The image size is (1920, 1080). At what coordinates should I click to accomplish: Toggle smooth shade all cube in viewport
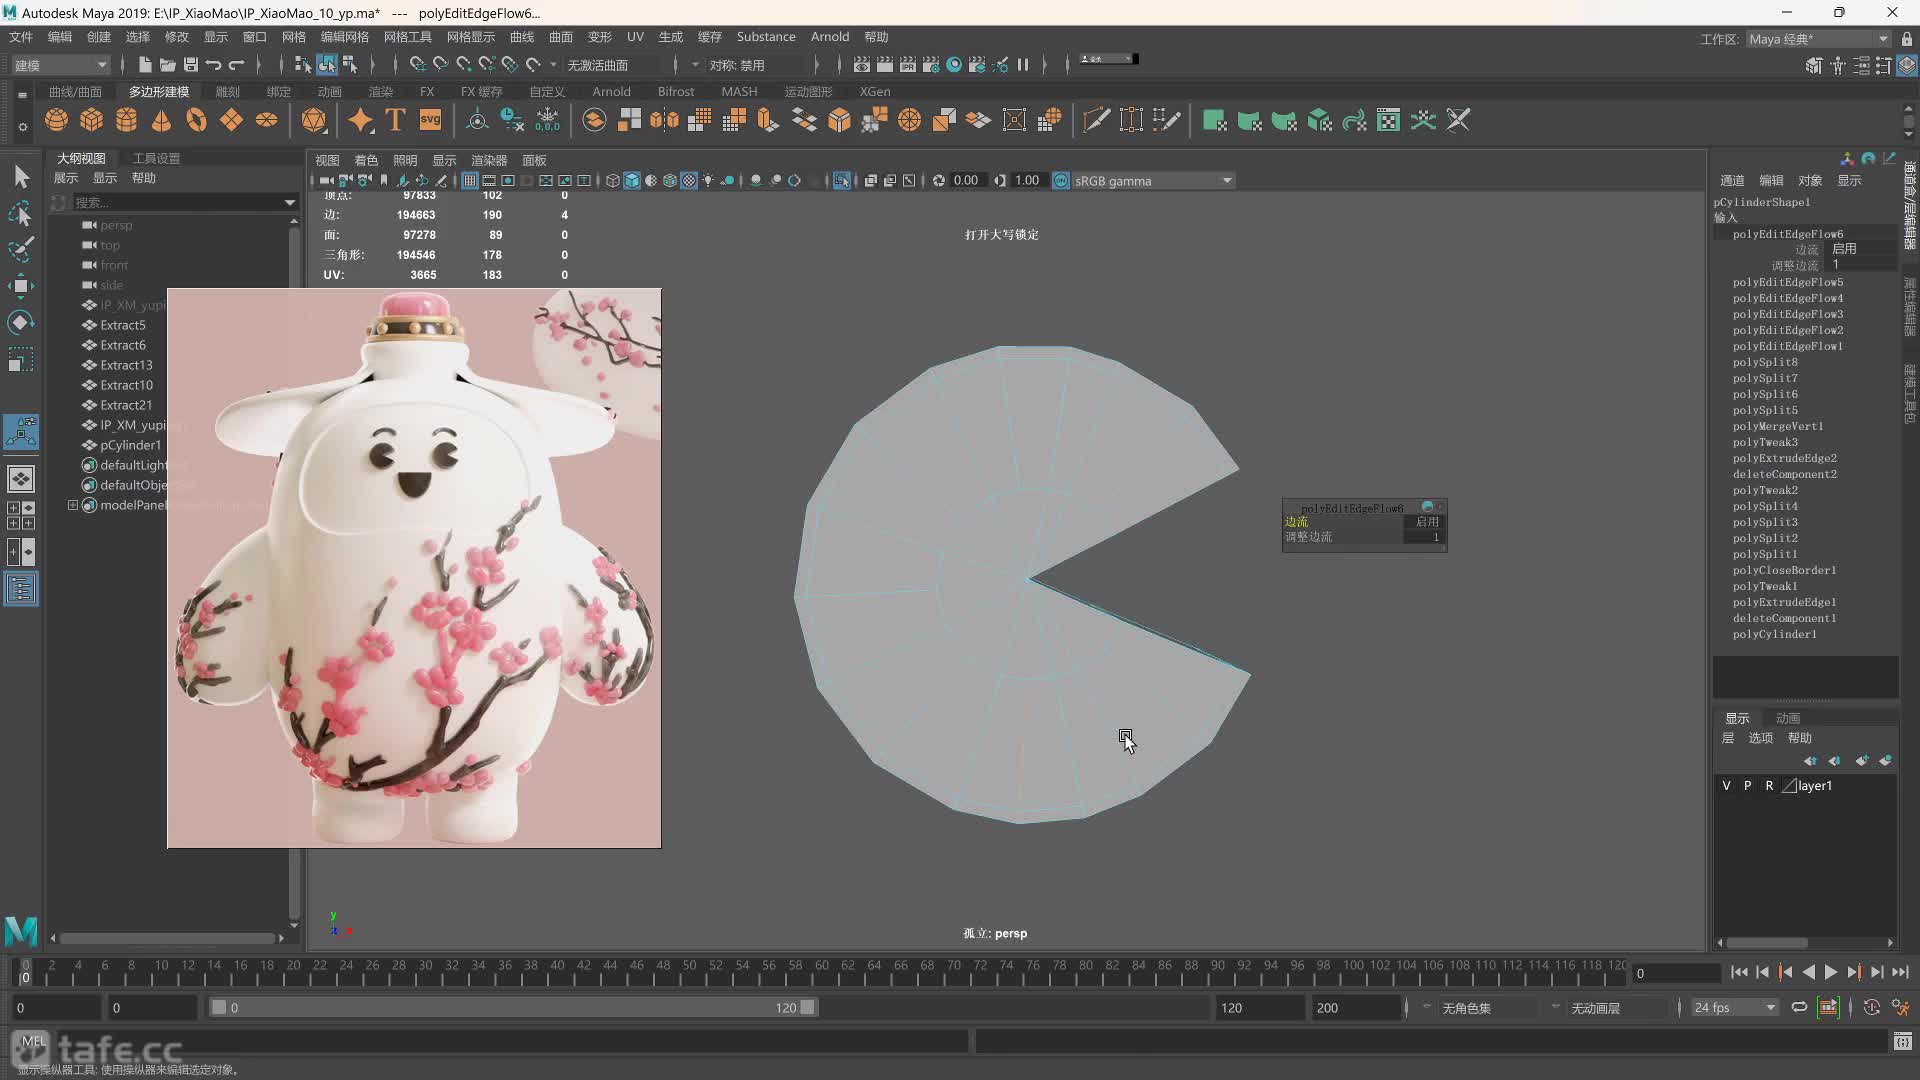(632, 181)
